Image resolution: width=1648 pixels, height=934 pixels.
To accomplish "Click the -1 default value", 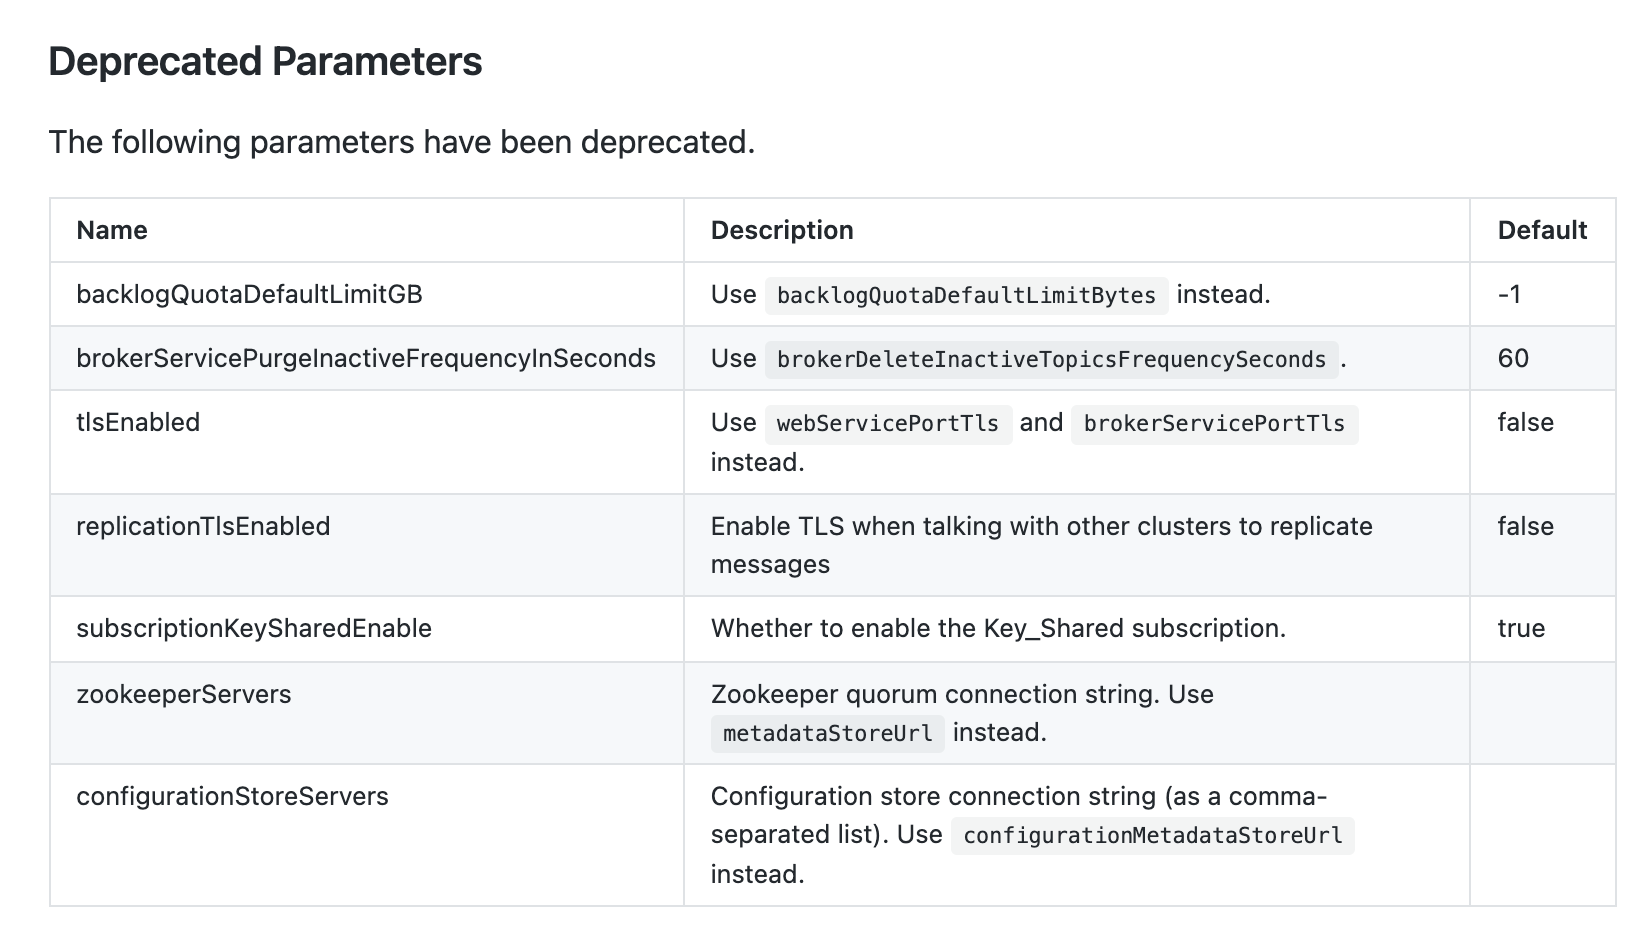I will (x=1509, y=294).
